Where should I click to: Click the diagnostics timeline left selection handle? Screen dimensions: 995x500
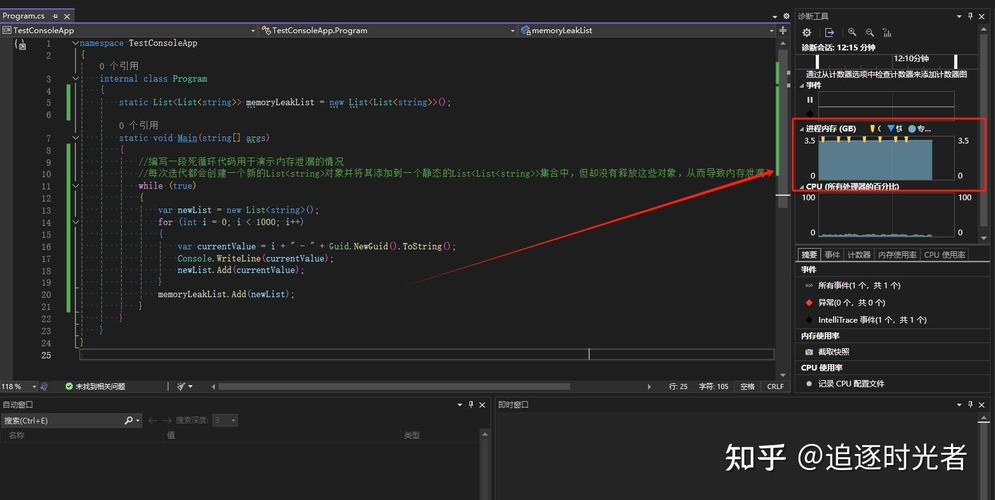click(817, 62)
